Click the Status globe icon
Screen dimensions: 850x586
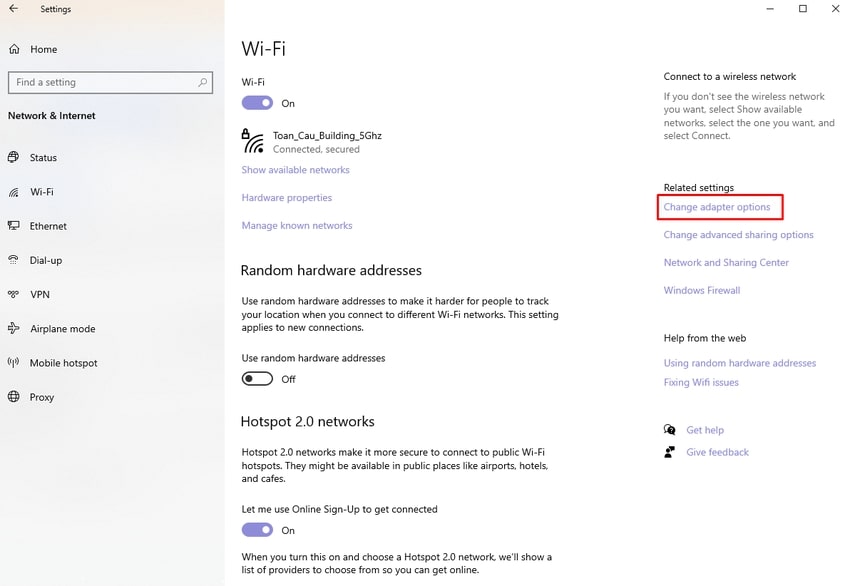(x=14, y=158)
